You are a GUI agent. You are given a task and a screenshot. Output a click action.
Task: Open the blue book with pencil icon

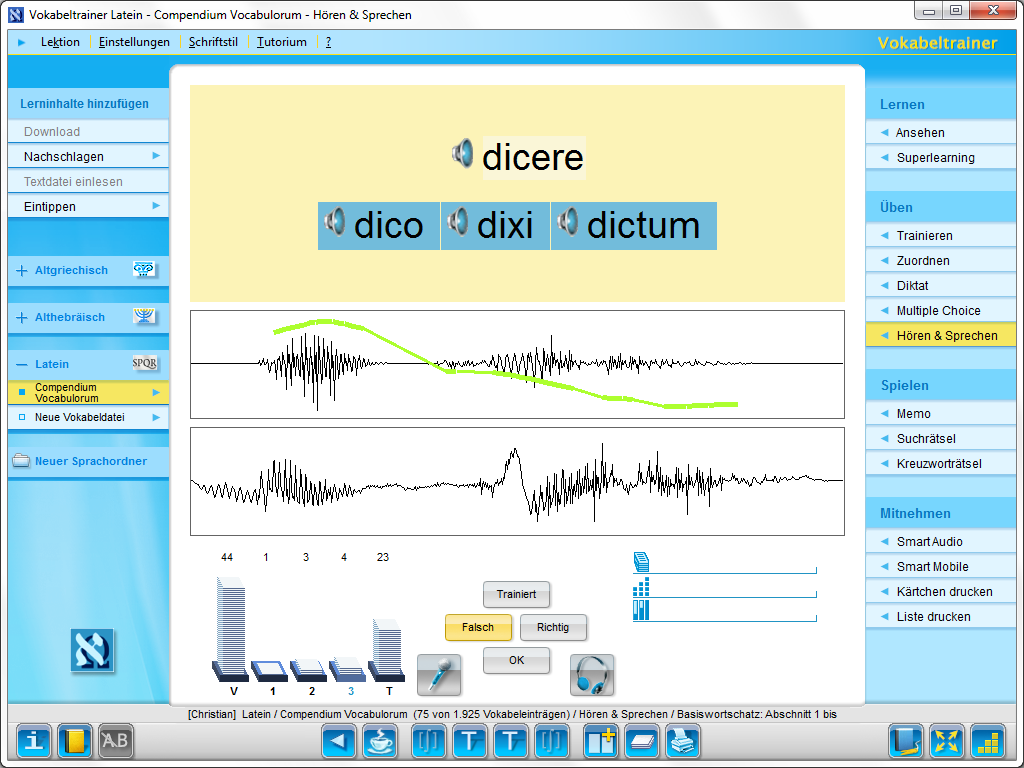click(x=906, y=741)
